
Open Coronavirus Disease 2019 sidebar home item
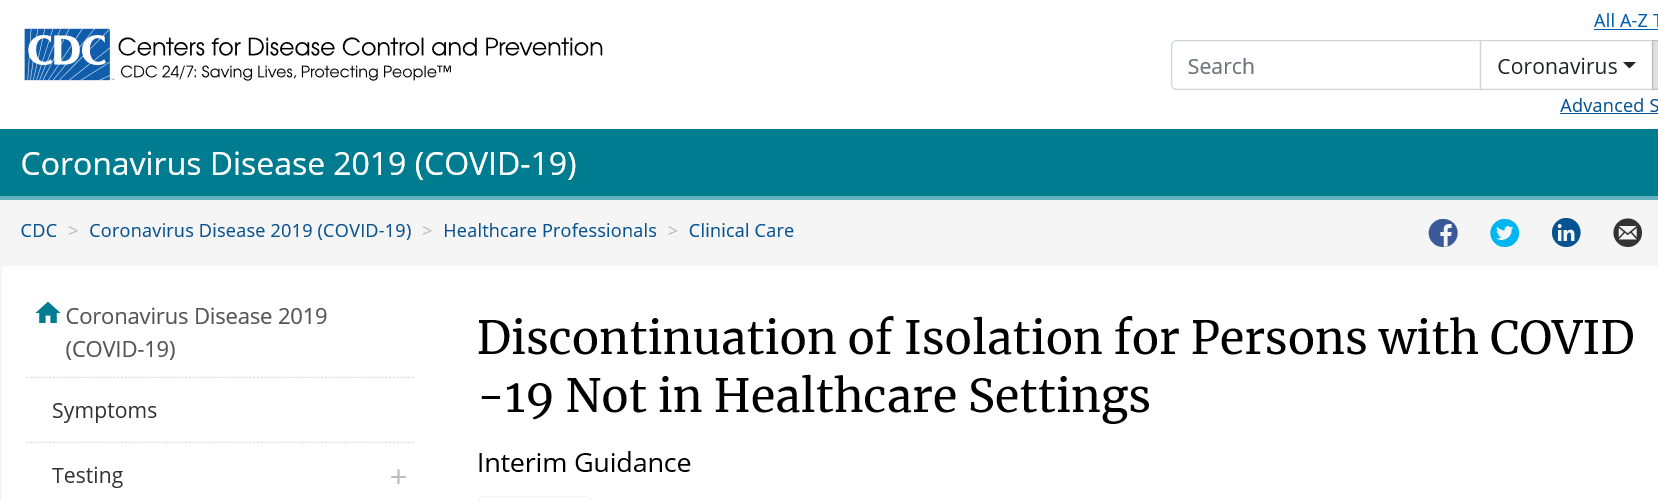pyautogui.click(x=196, y=332)
